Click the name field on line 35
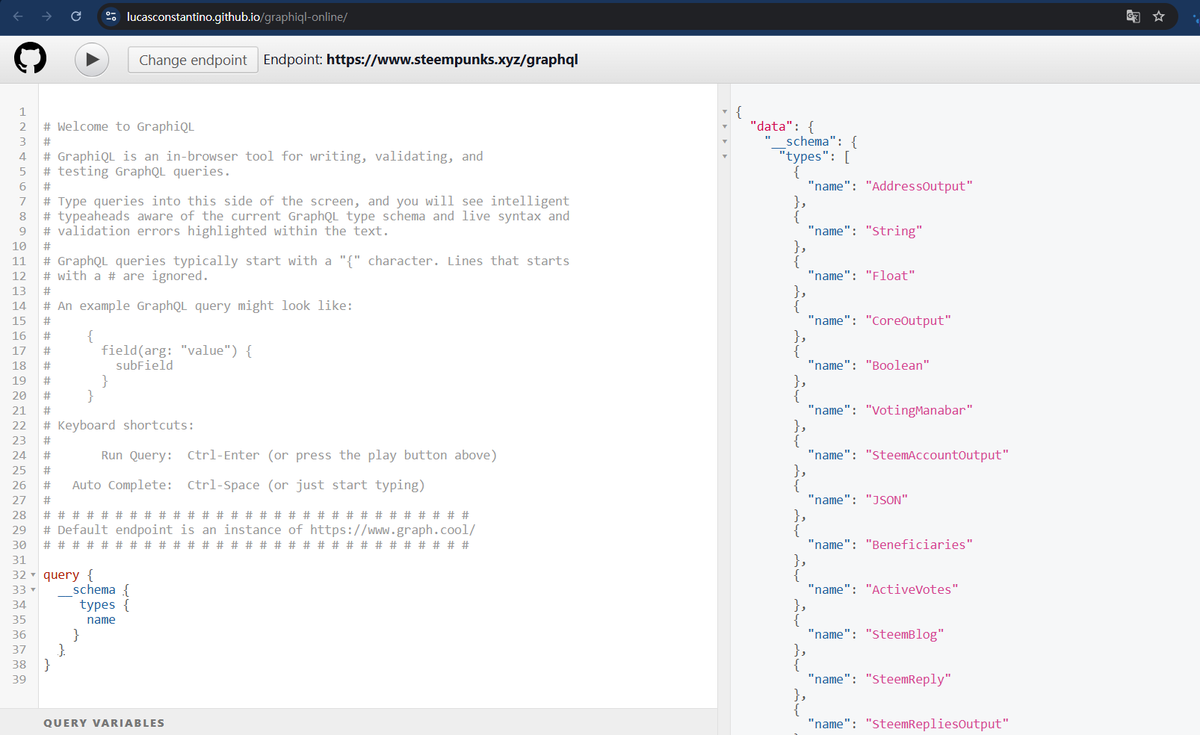The image size is (1200, 735). click(x=101, y=619)
